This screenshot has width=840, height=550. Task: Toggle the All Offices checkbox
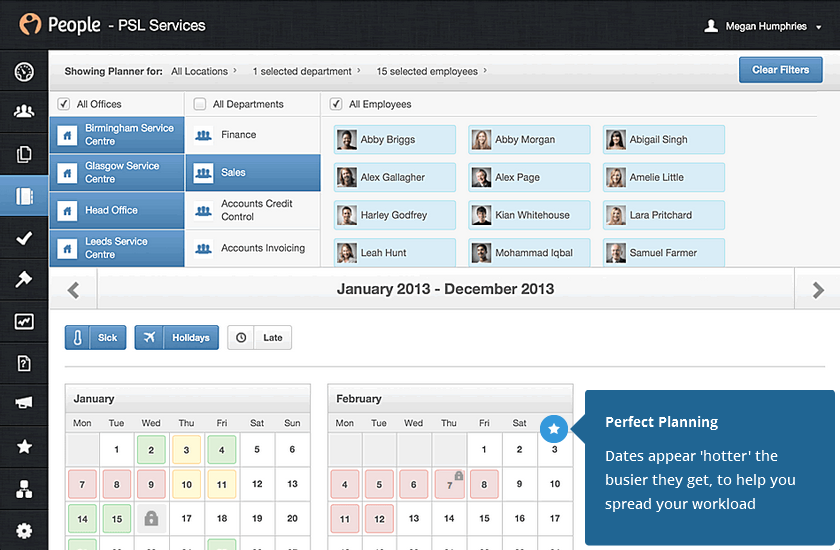(x=64, y=104)
